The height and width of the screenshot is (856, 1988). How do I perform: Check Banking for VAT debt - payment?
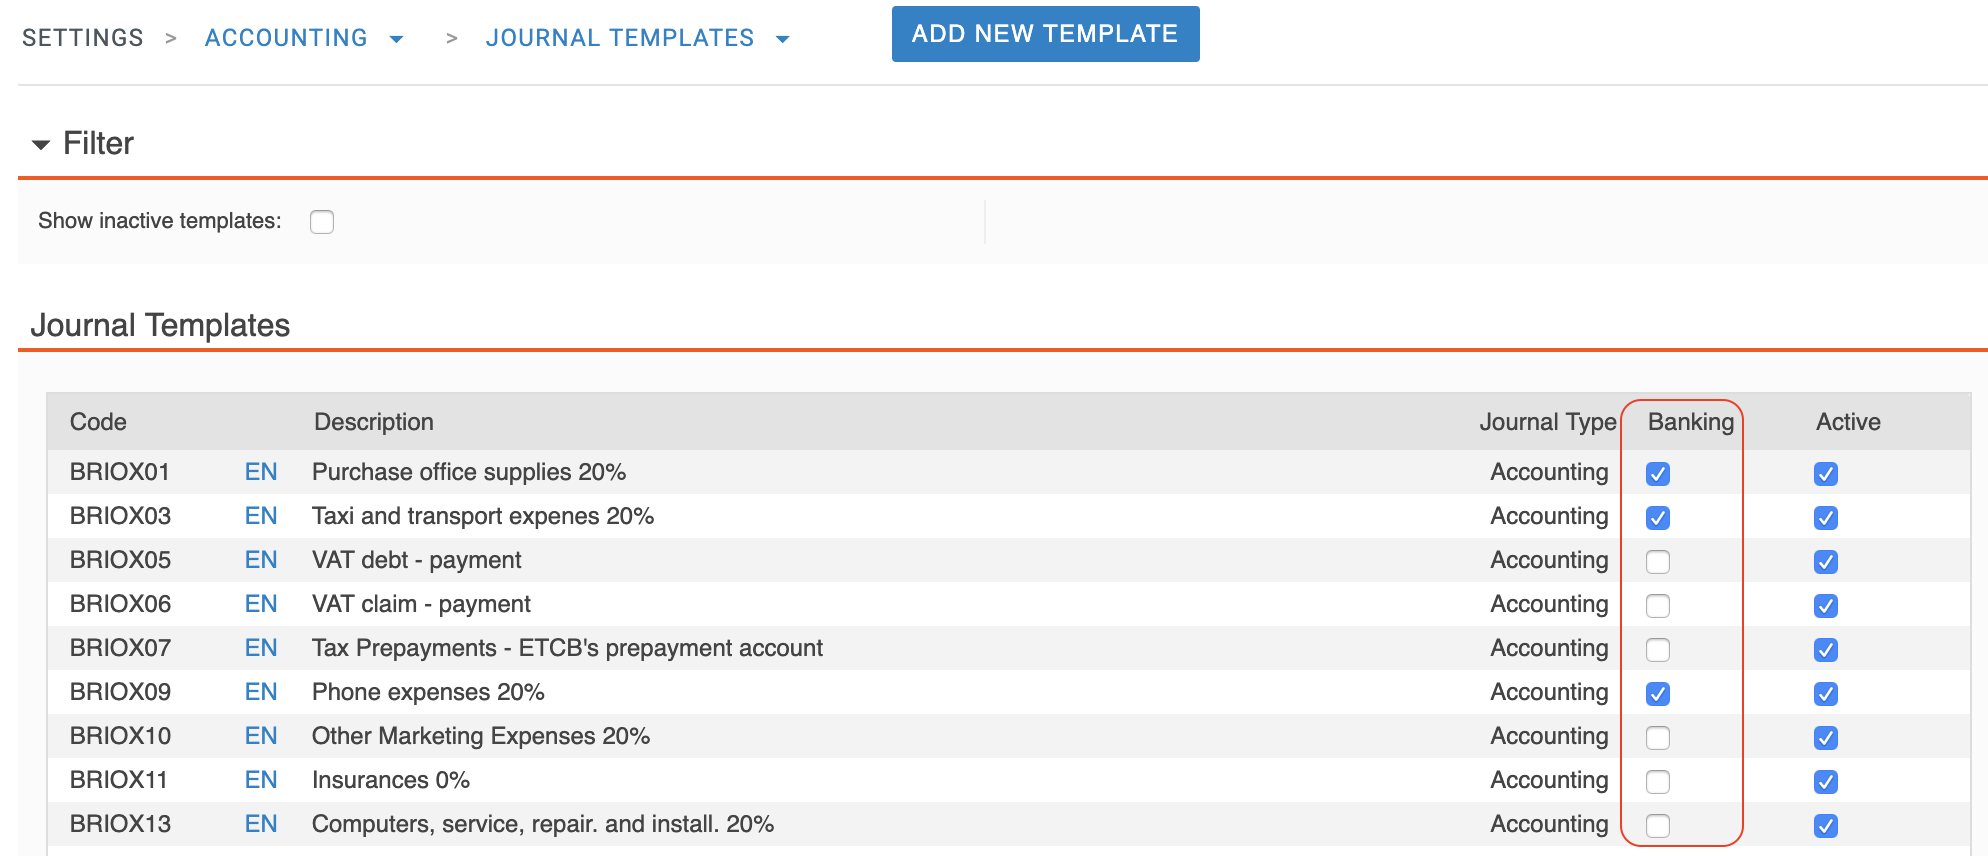1658,562
